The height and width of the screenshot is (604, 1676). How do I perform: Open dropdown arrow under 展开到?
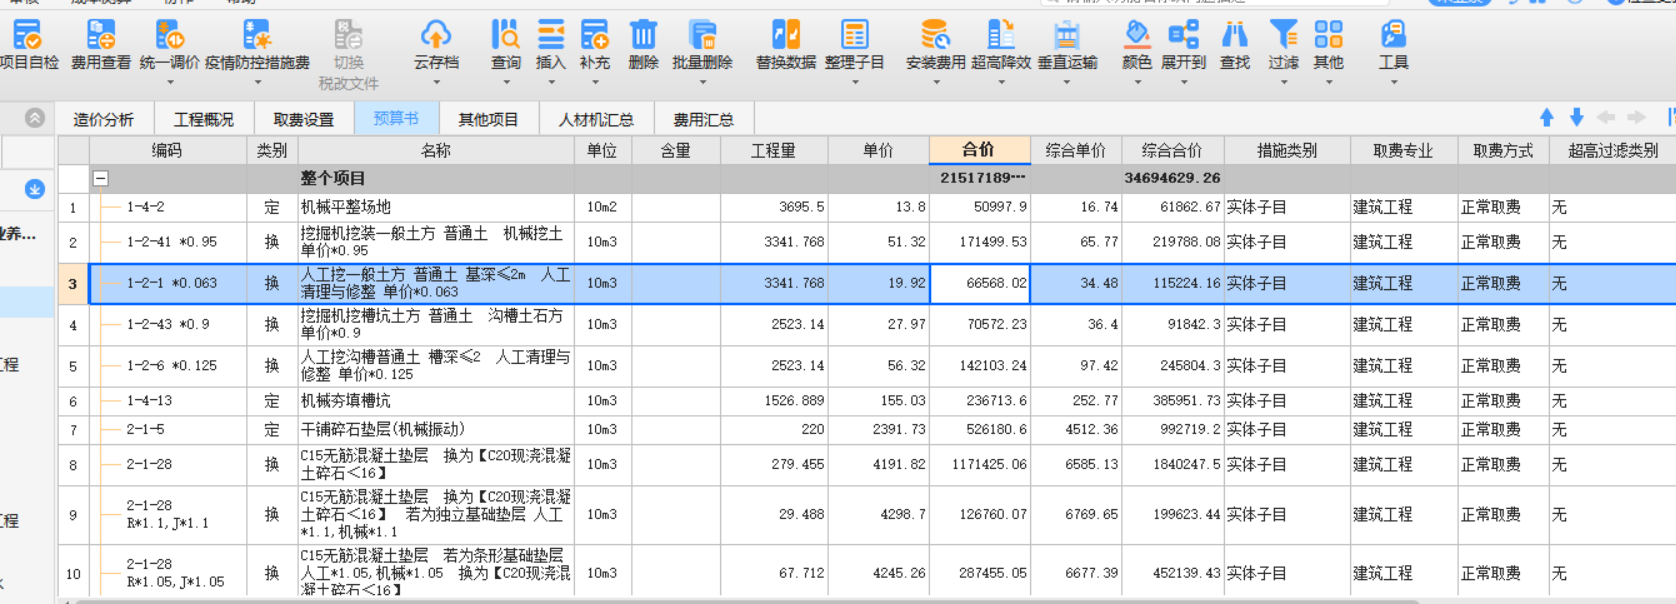1184,82
